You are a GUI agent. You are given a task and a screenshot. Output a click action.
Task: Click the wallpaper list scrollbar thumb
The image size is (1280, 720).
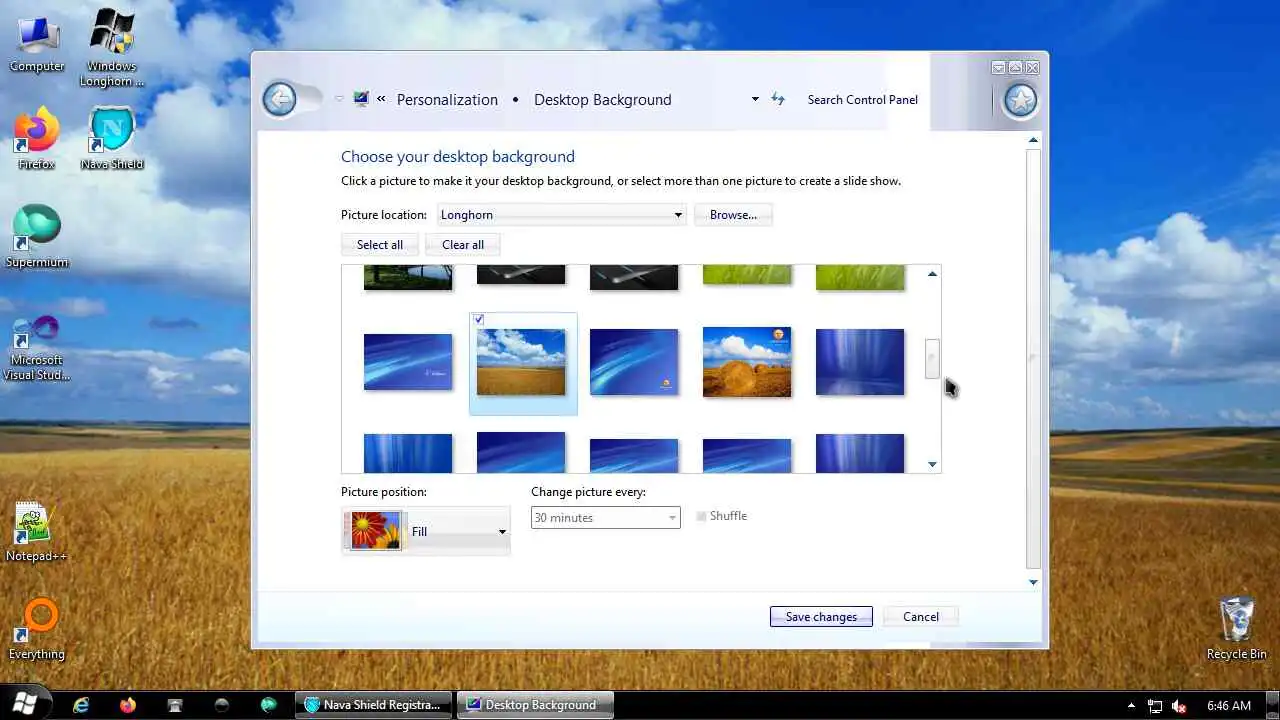(x=932, y=359)
